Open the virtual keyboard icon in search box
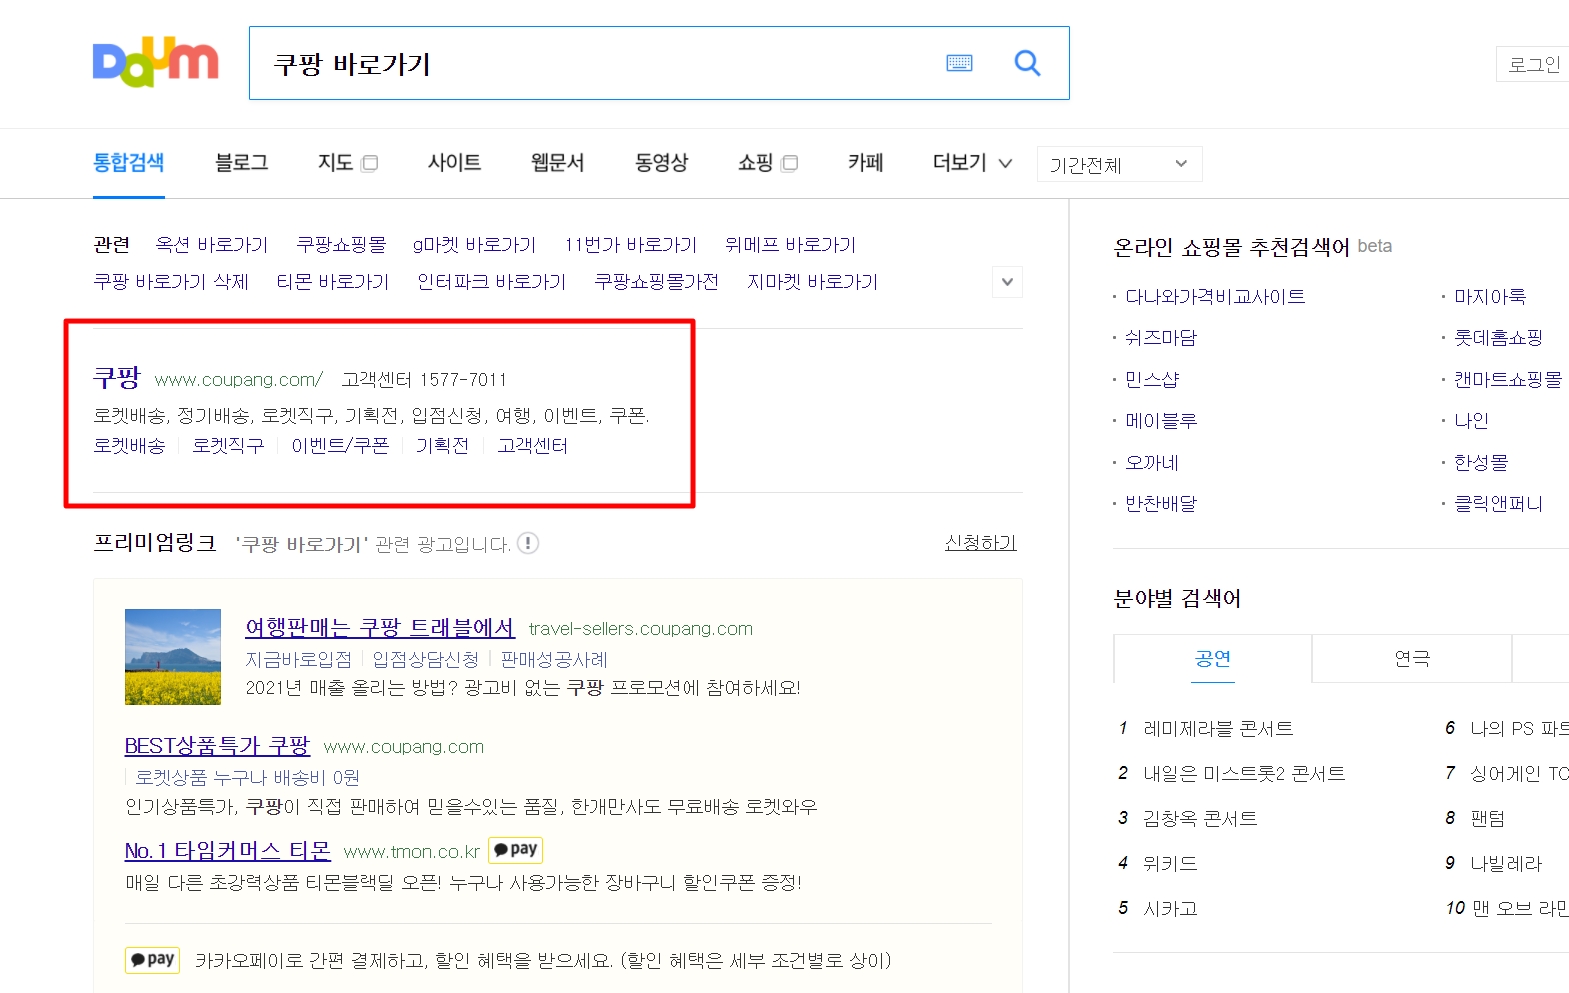Screen dimensions: 1569x993 (x=959, y=63)
